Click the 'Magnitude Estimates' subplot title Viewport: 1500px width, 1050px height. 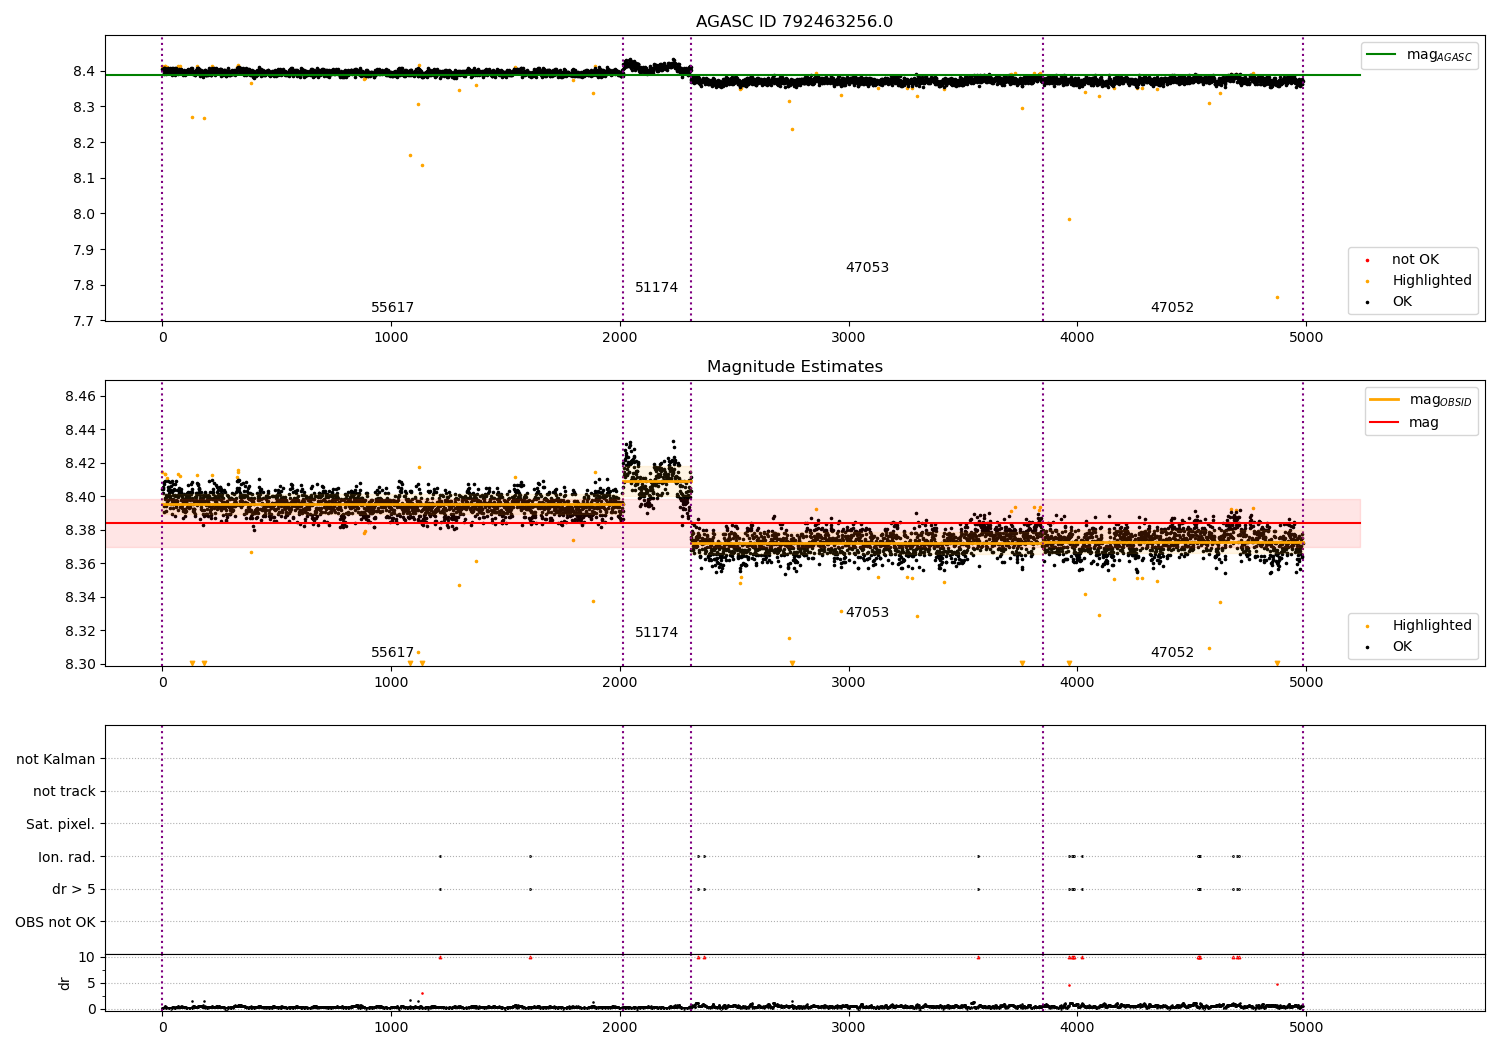coord(795,367)
